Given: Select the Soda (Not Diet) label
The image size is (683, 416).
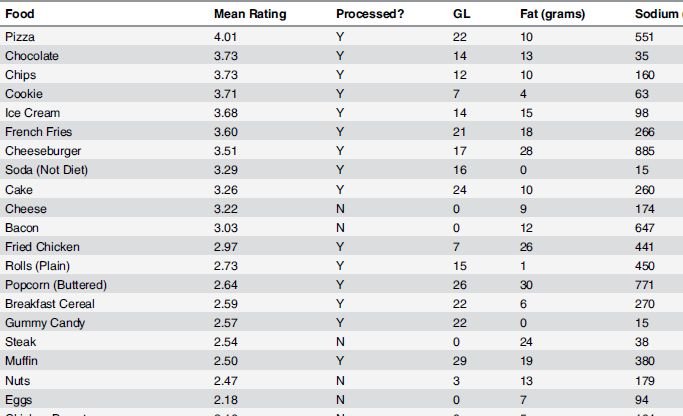Looking at the screenshot, I should click(x=46, y=169).
